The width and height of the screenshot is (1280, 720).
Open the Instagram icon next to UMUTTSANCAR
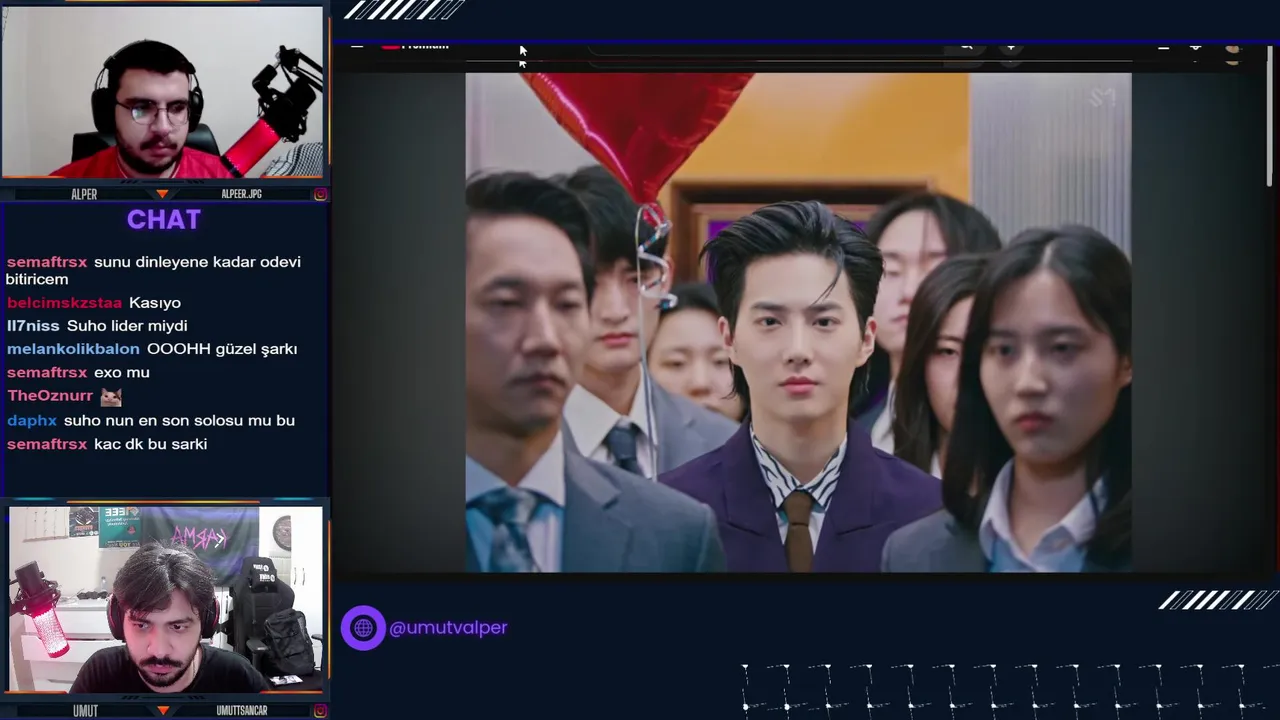320,711
